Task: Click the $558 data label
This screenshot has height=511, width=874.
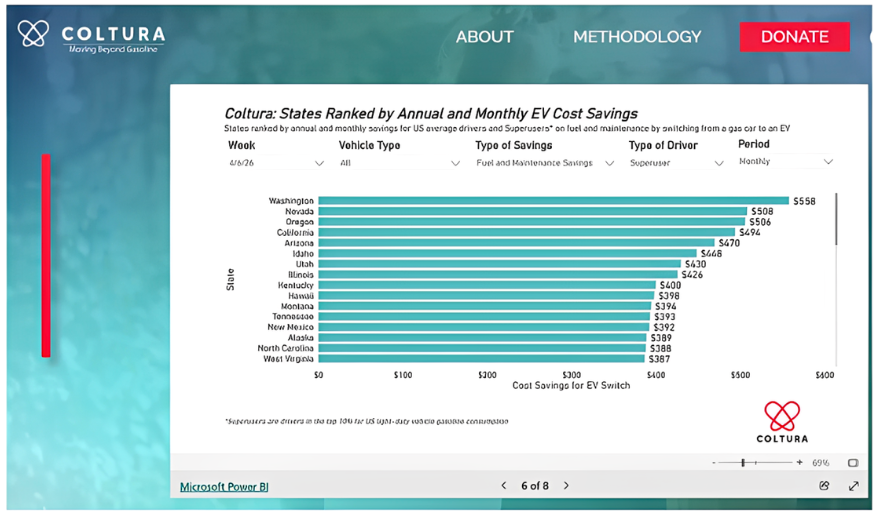Action: coord(804,201)
